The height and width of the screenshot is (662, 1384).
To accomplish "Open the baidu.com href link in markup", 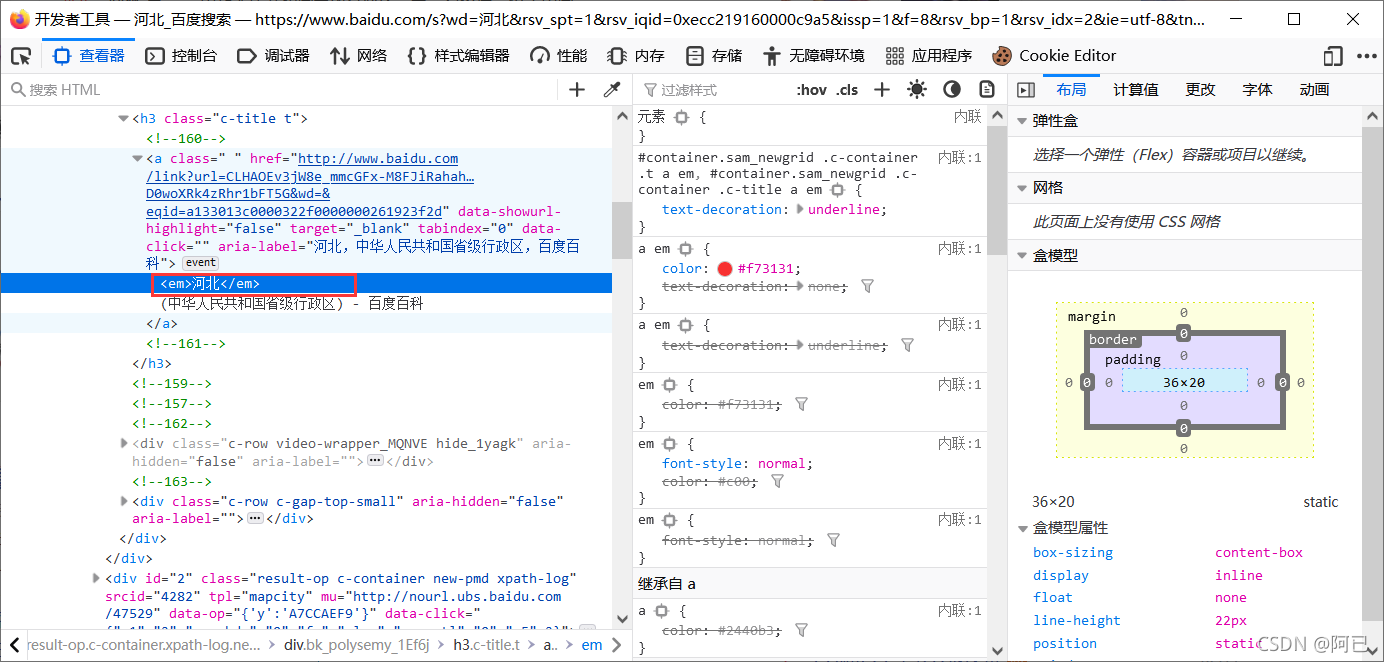I will 310,185.
